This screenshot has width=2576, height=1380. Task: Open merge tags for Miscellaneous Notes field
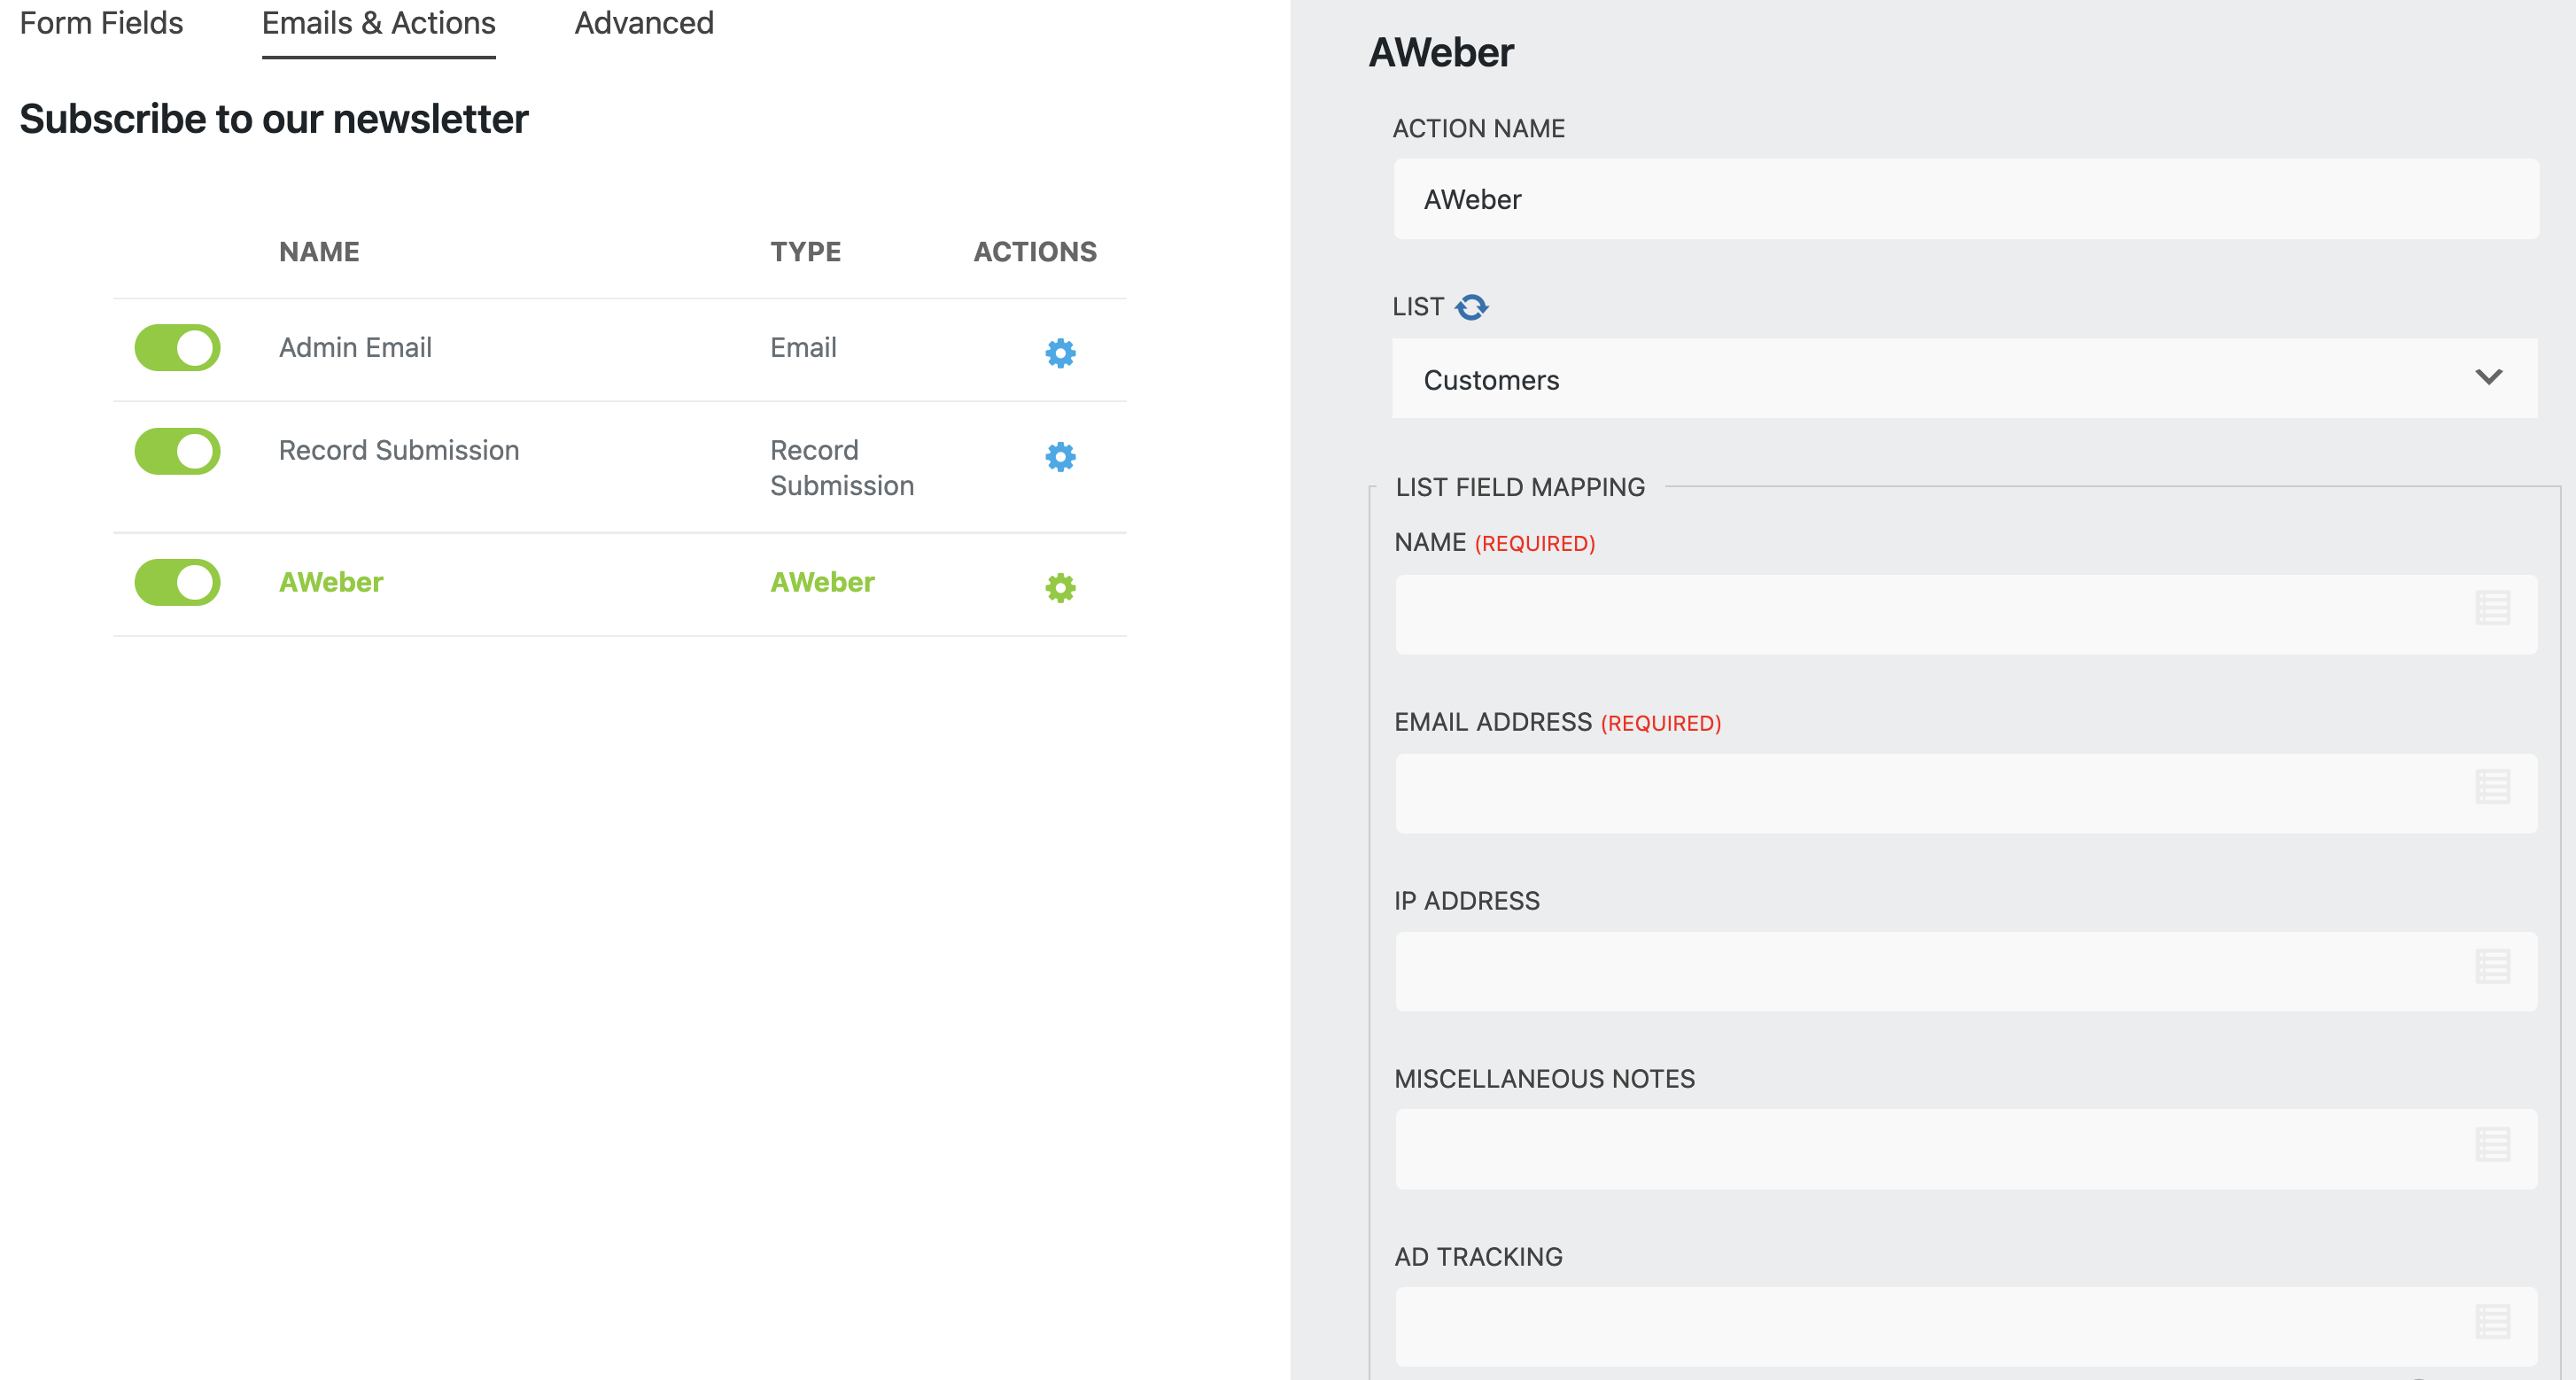pos(2492,1144)
